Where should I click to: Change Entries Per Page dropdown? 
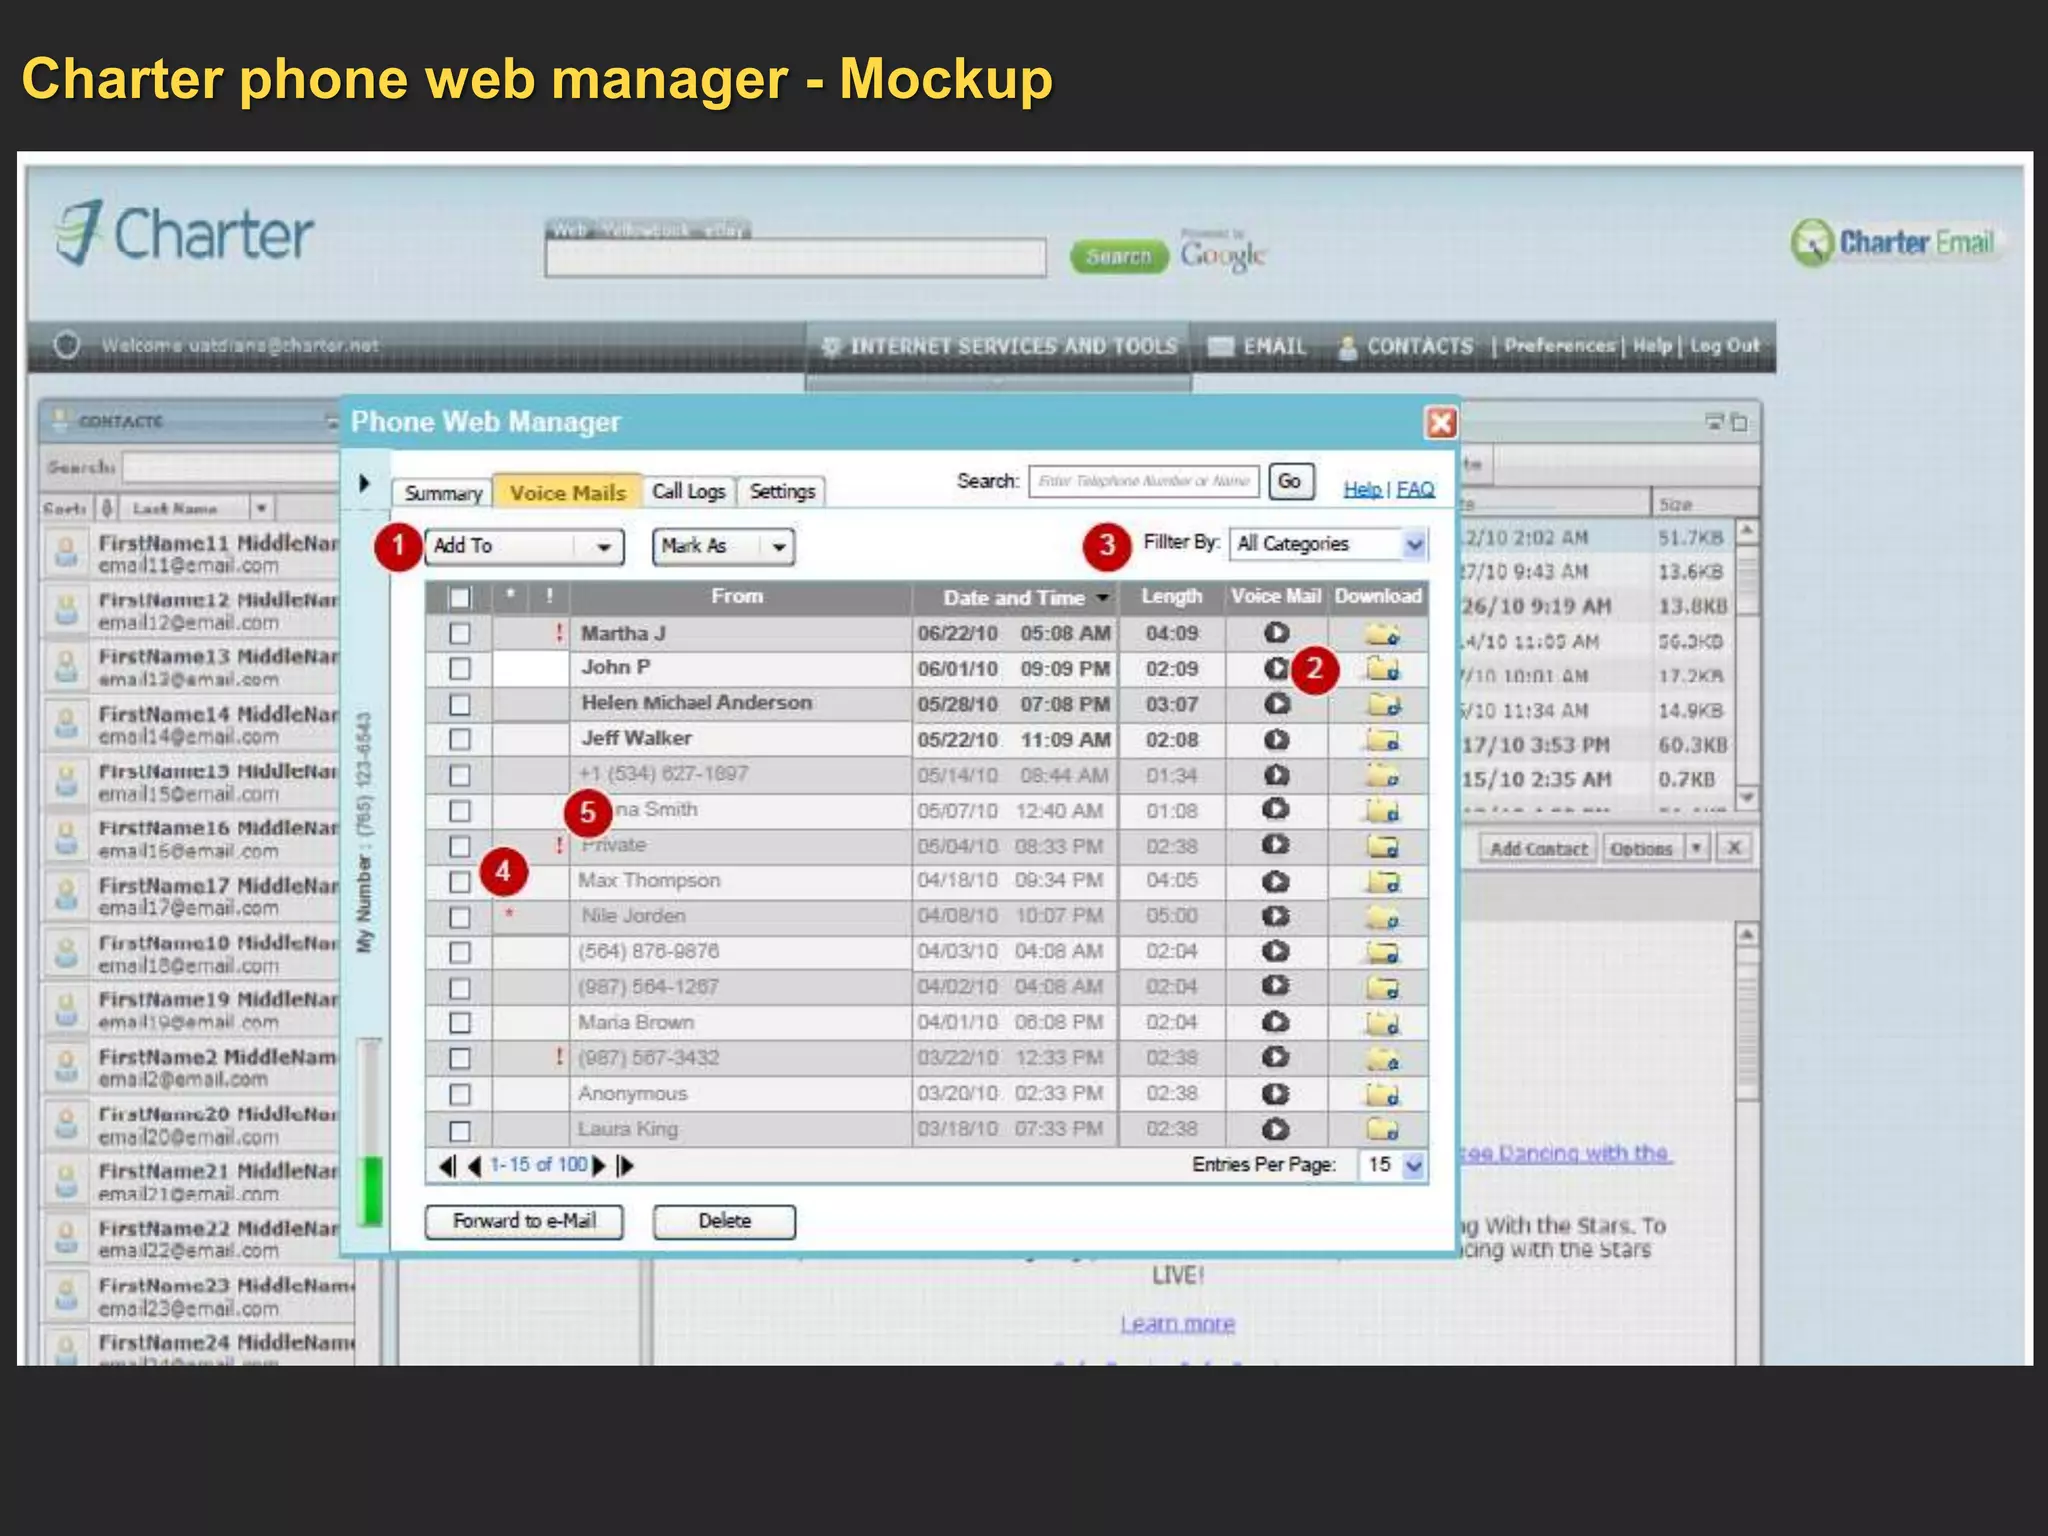[x=1392, y=1165]
